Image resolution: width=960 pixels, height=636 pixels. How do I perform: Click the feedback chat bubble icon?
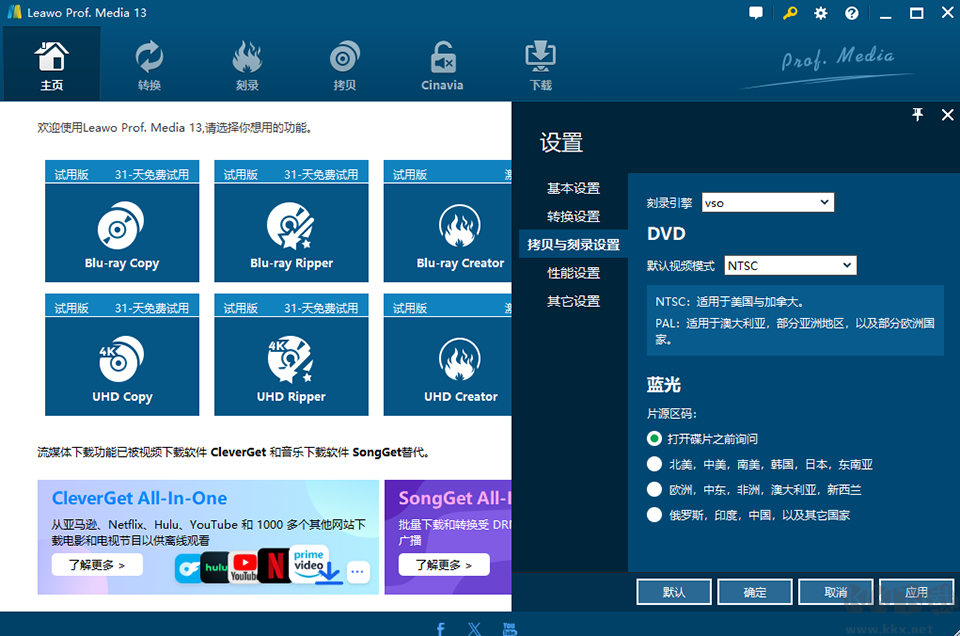click(x=756, y=13)
